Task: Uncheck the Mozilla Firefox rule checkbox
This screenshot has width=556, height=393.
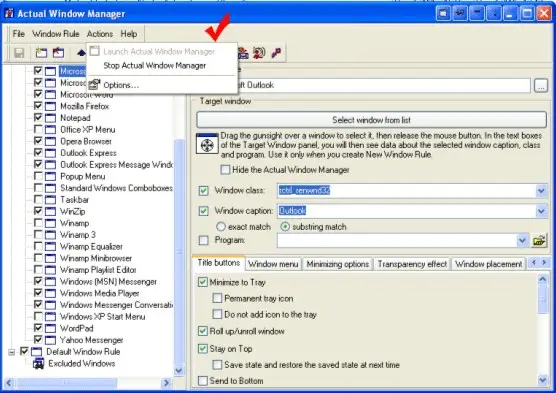Action: point(38,106)
